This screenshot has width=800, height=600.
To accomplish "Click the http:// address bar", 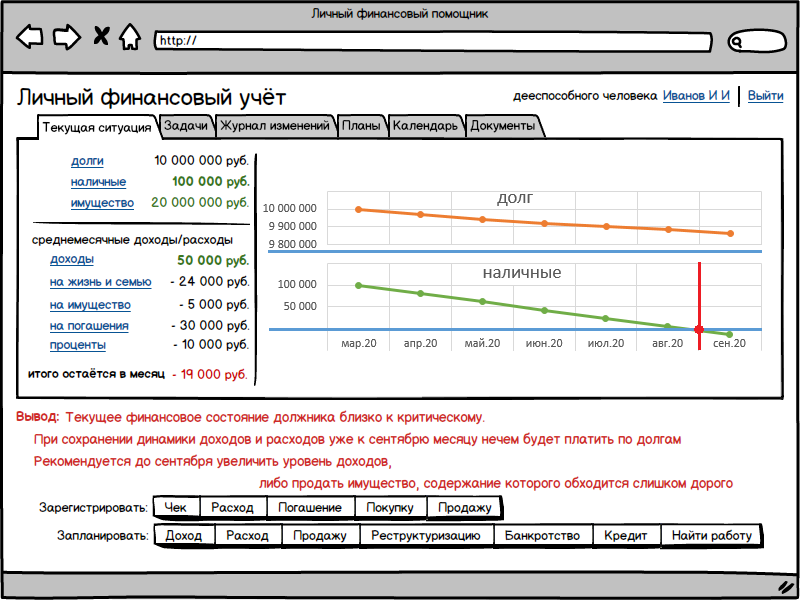I will click(432, 41).
